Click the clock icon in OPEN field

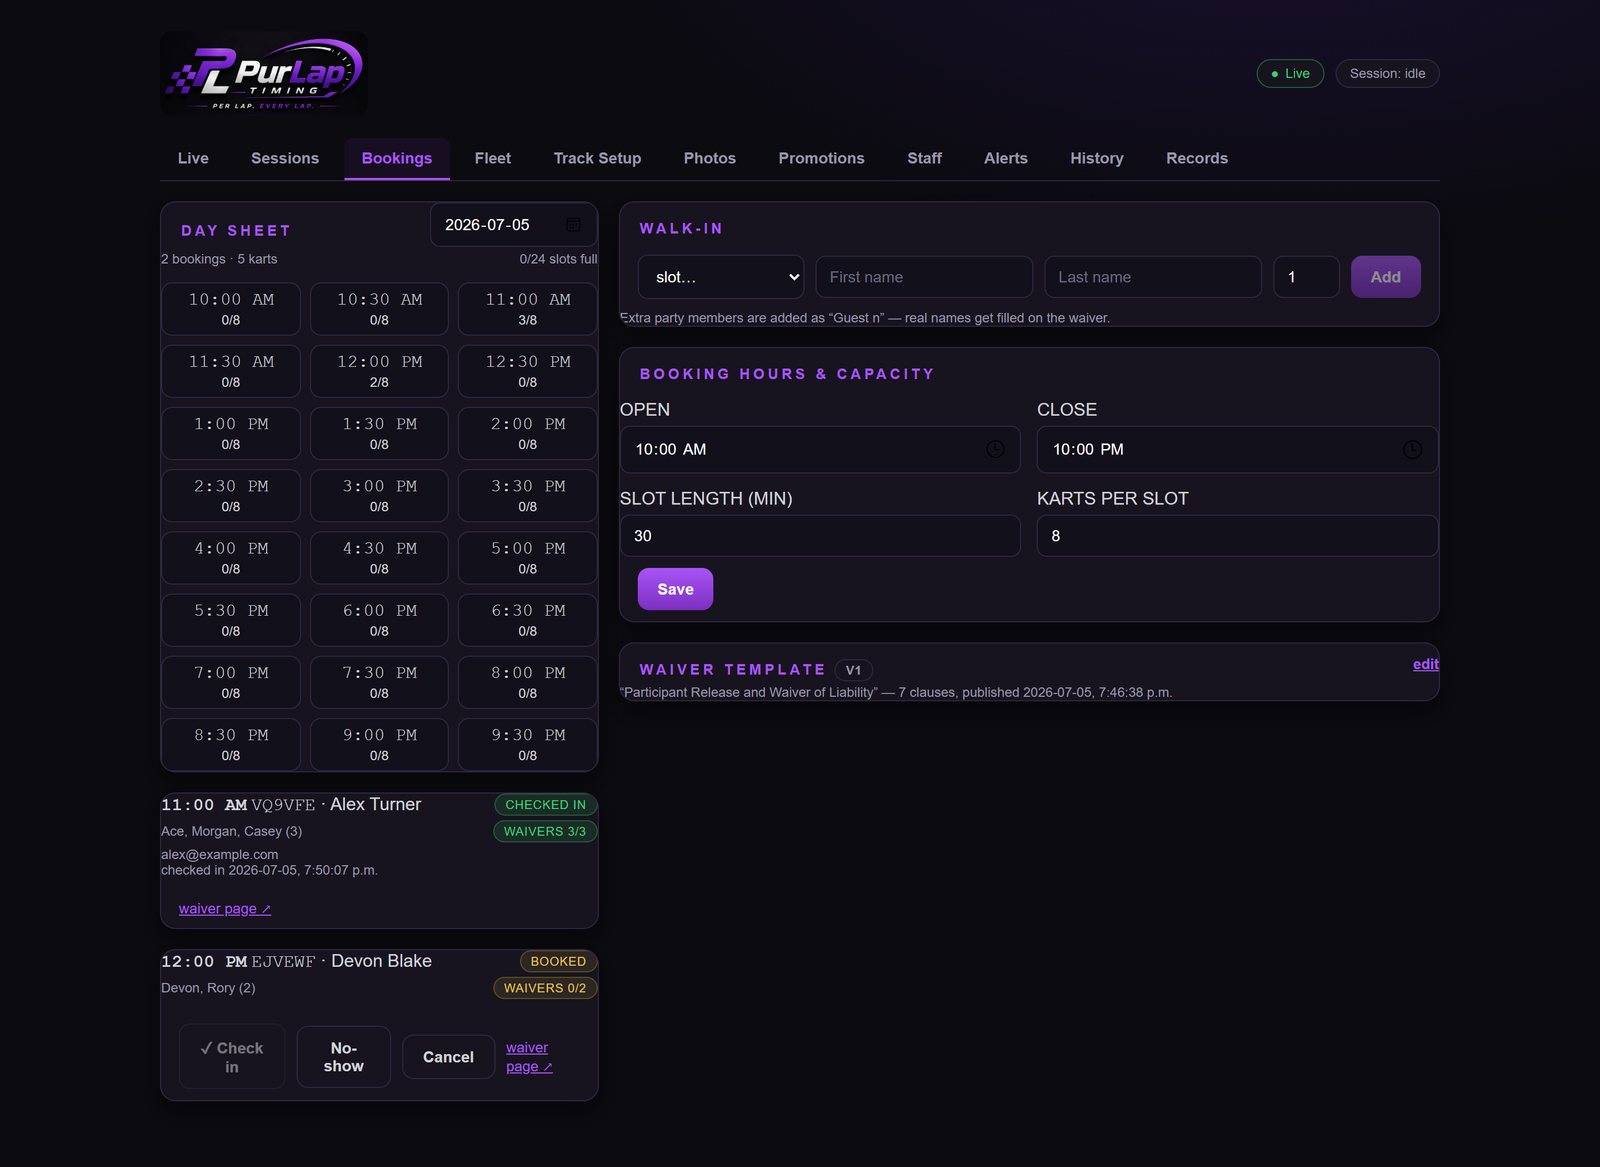pyautogui.click(x=995, y=450)
